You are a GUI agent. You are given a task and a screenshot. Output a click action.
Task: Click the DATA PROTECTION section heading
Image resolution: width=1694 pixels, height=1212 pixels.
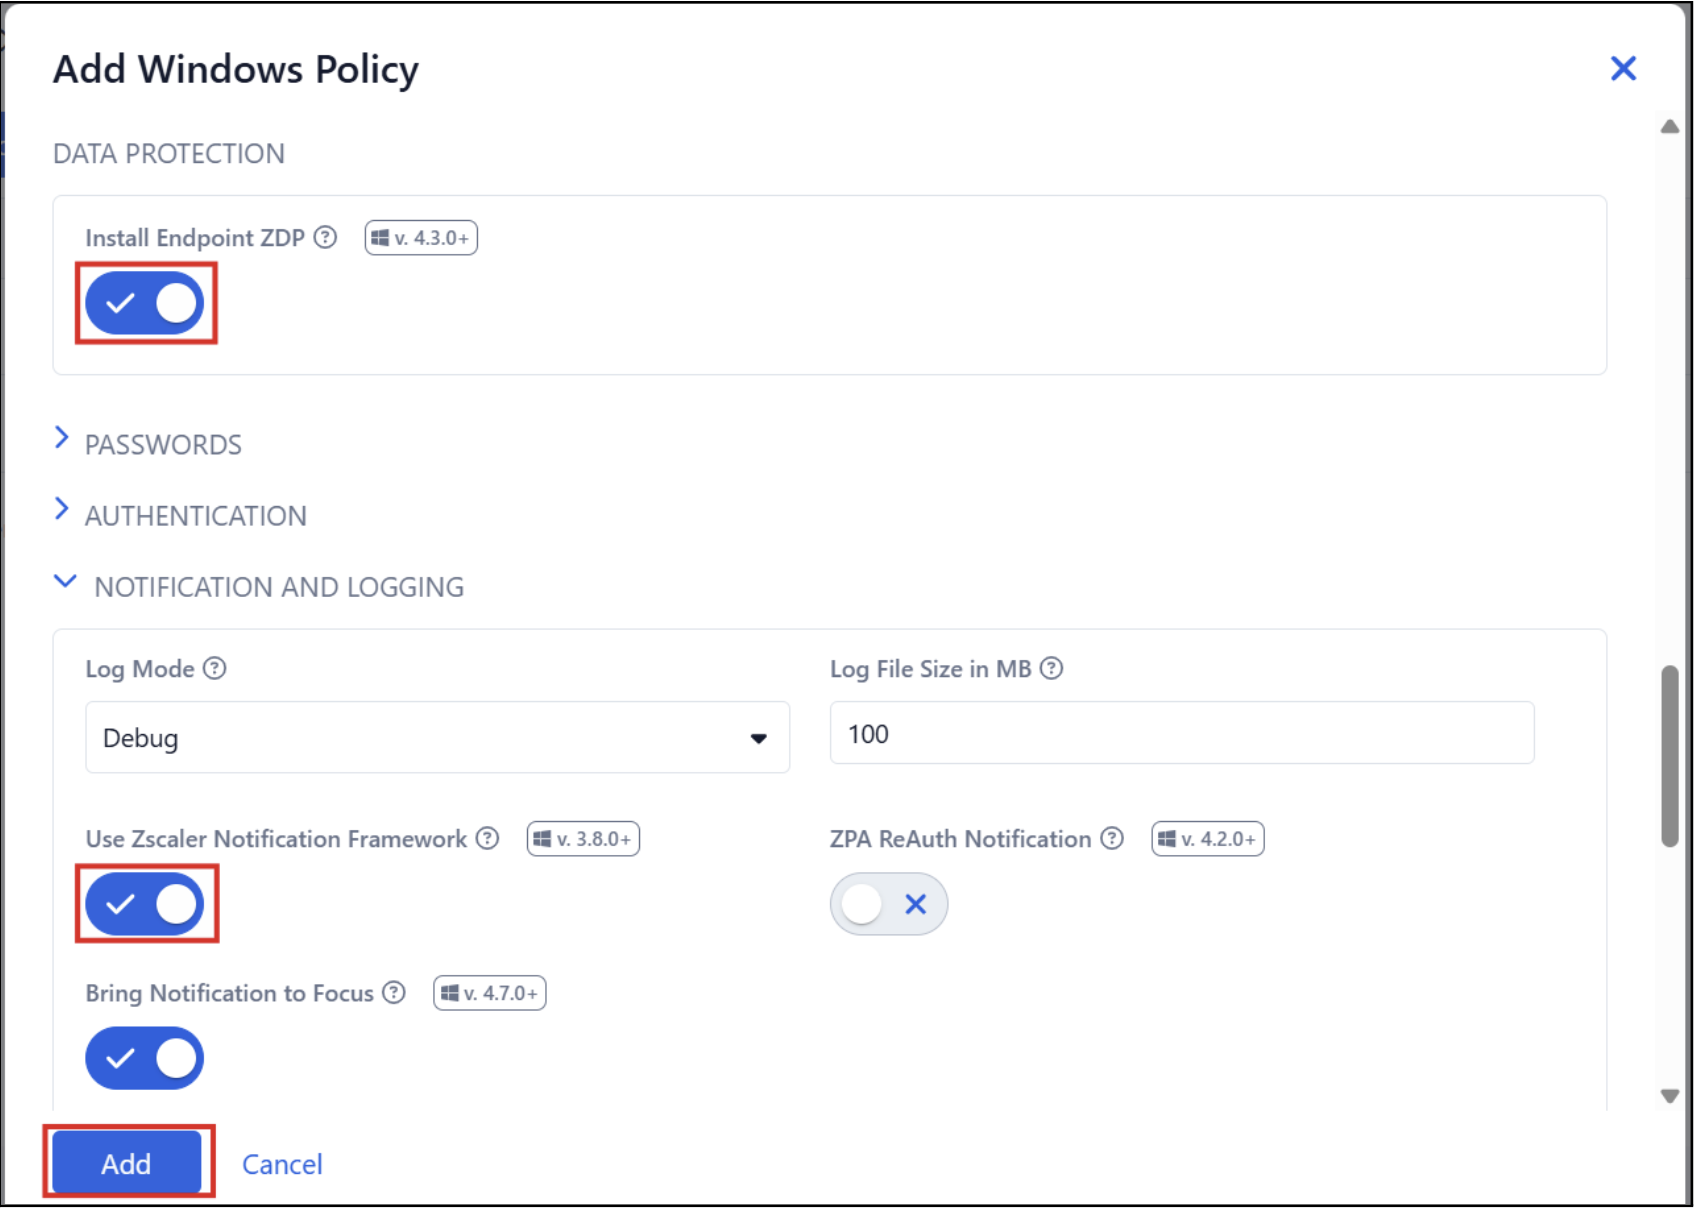pos(169,153)
